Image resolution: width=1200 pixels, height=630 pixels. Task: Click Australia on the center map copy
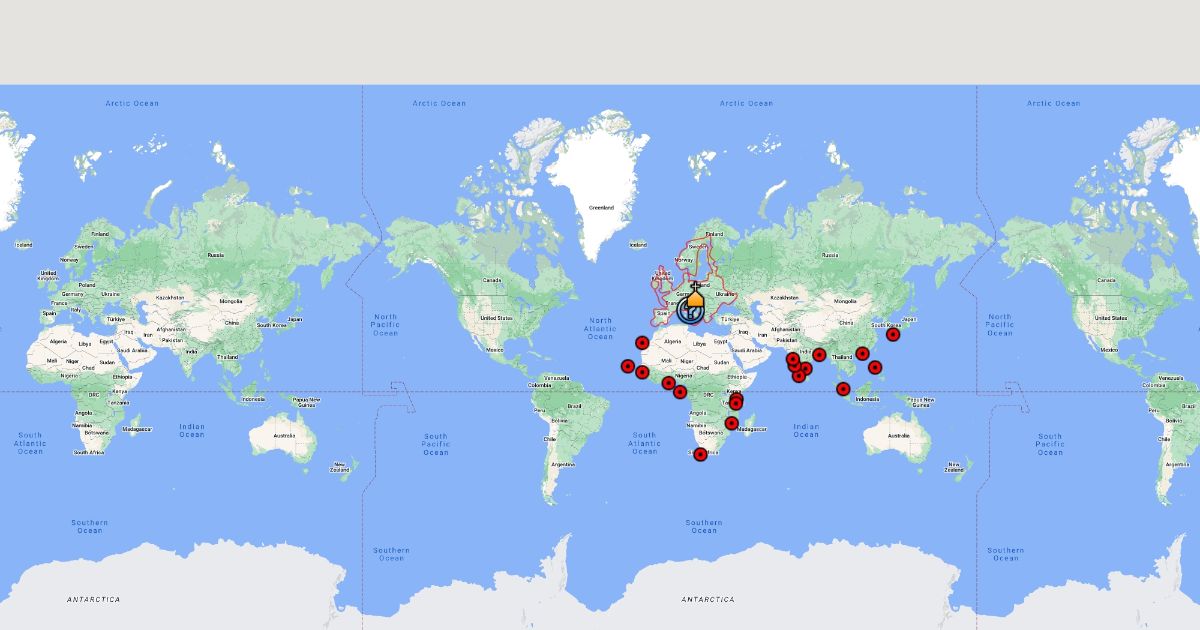coord(898,435)
